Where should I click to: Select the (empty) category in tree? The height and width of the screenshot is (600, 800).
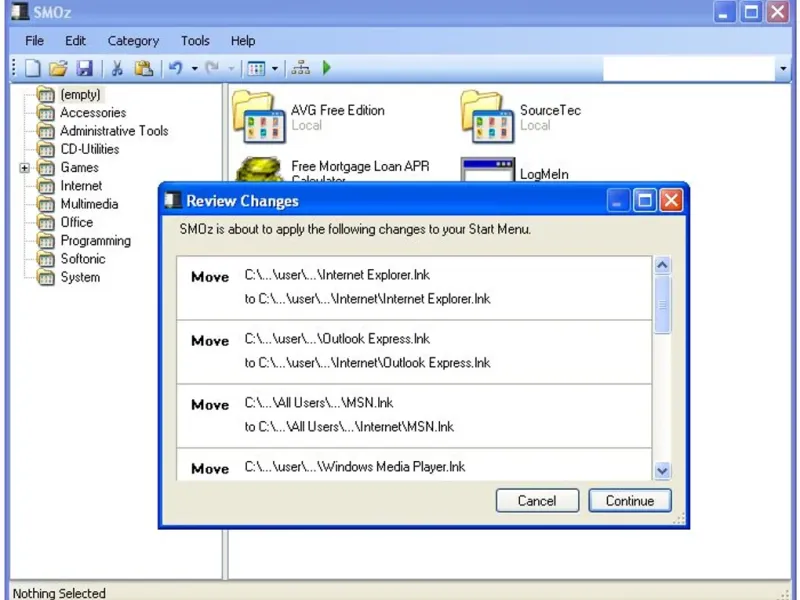(81, 94)
